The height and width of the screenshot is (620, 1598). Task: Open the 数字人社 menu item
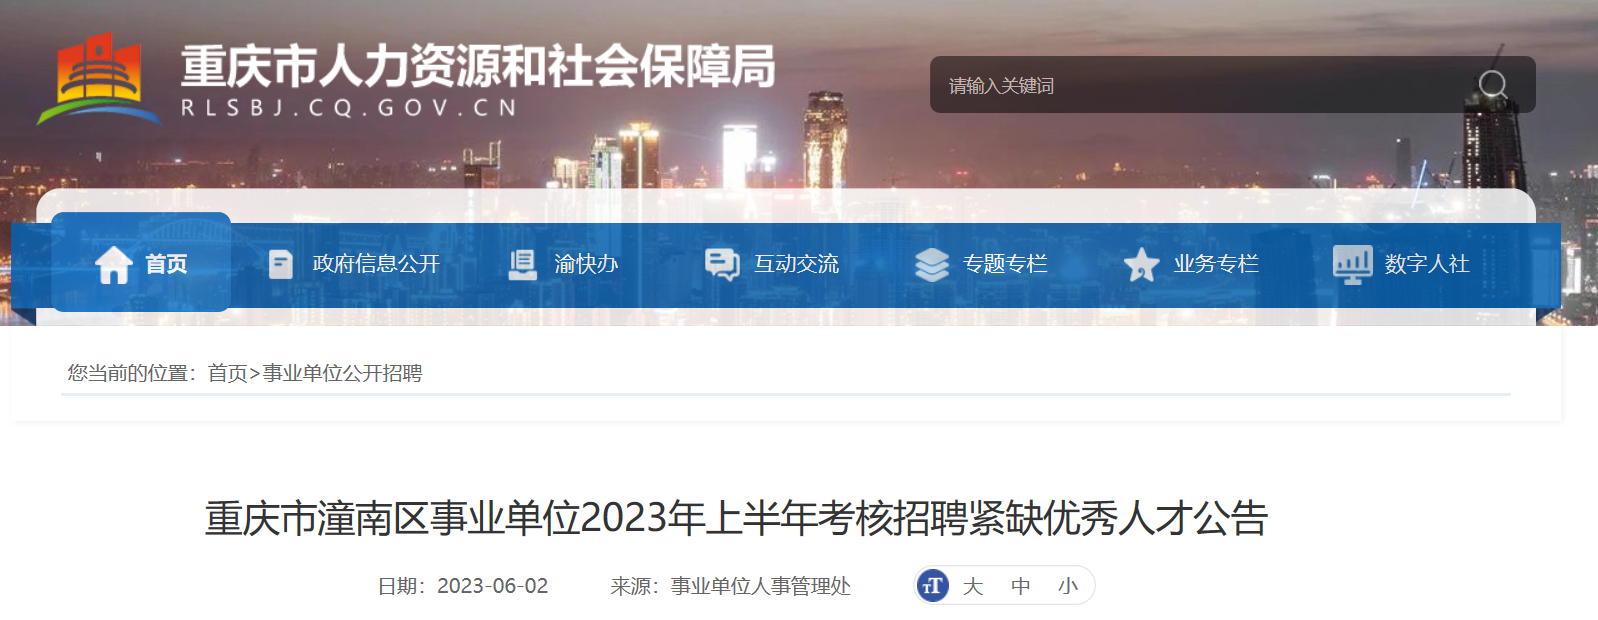click(x=1427, y=264)
